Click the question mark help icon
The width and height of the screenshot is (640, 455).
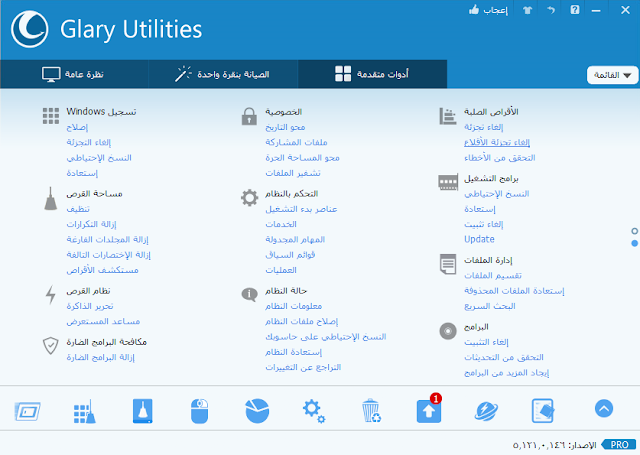pos(575,10)
